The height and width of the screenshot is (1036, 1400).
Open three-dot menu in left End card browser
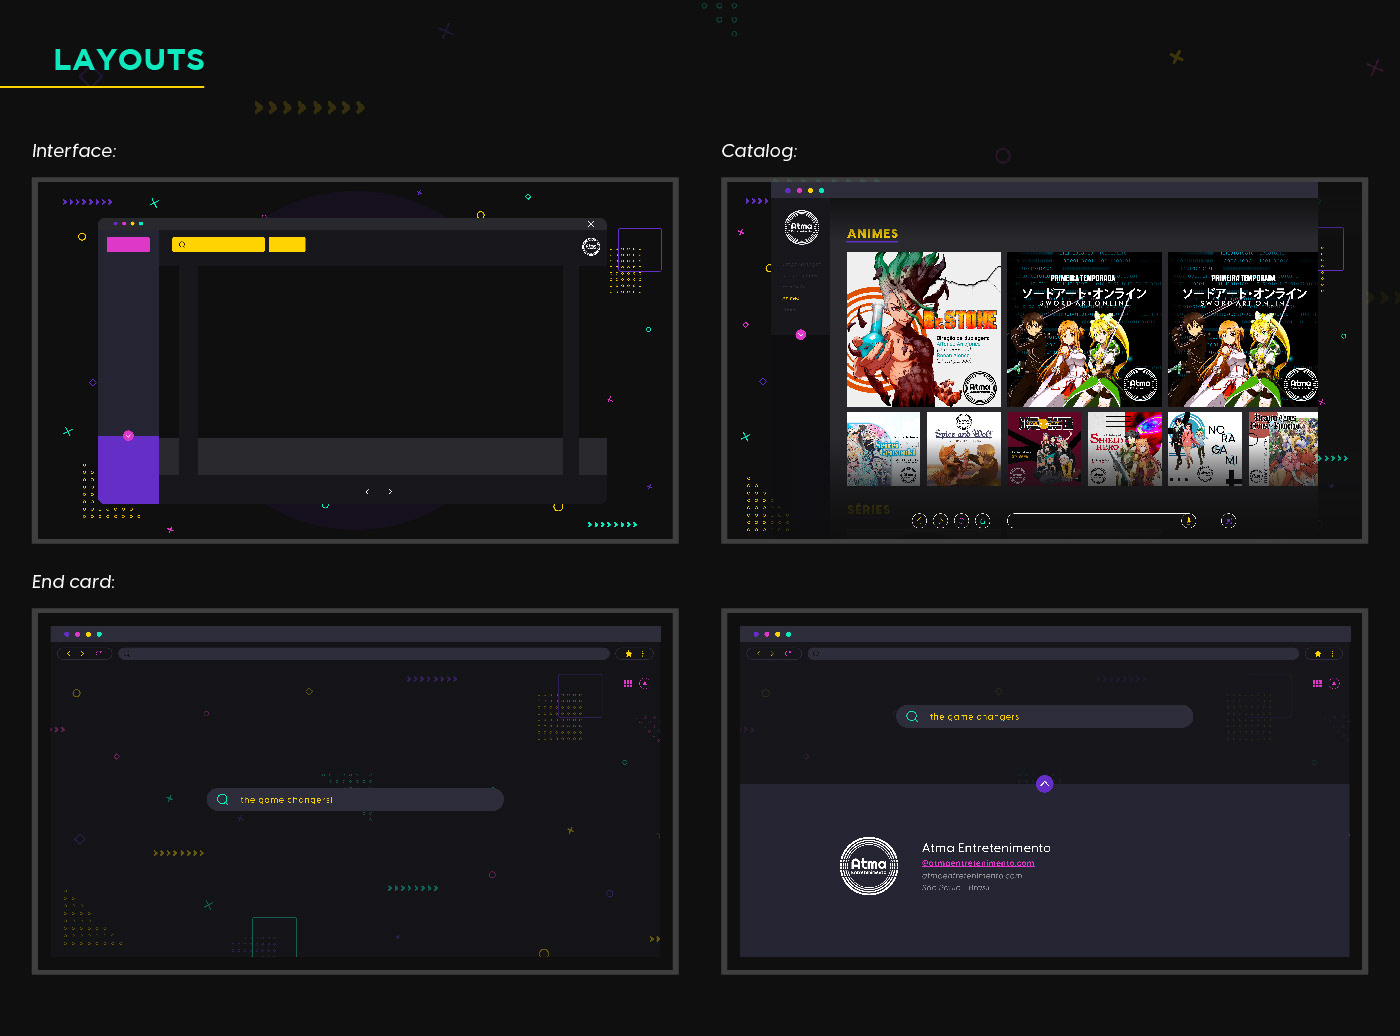pyautogui.click(x=643, y=654)
